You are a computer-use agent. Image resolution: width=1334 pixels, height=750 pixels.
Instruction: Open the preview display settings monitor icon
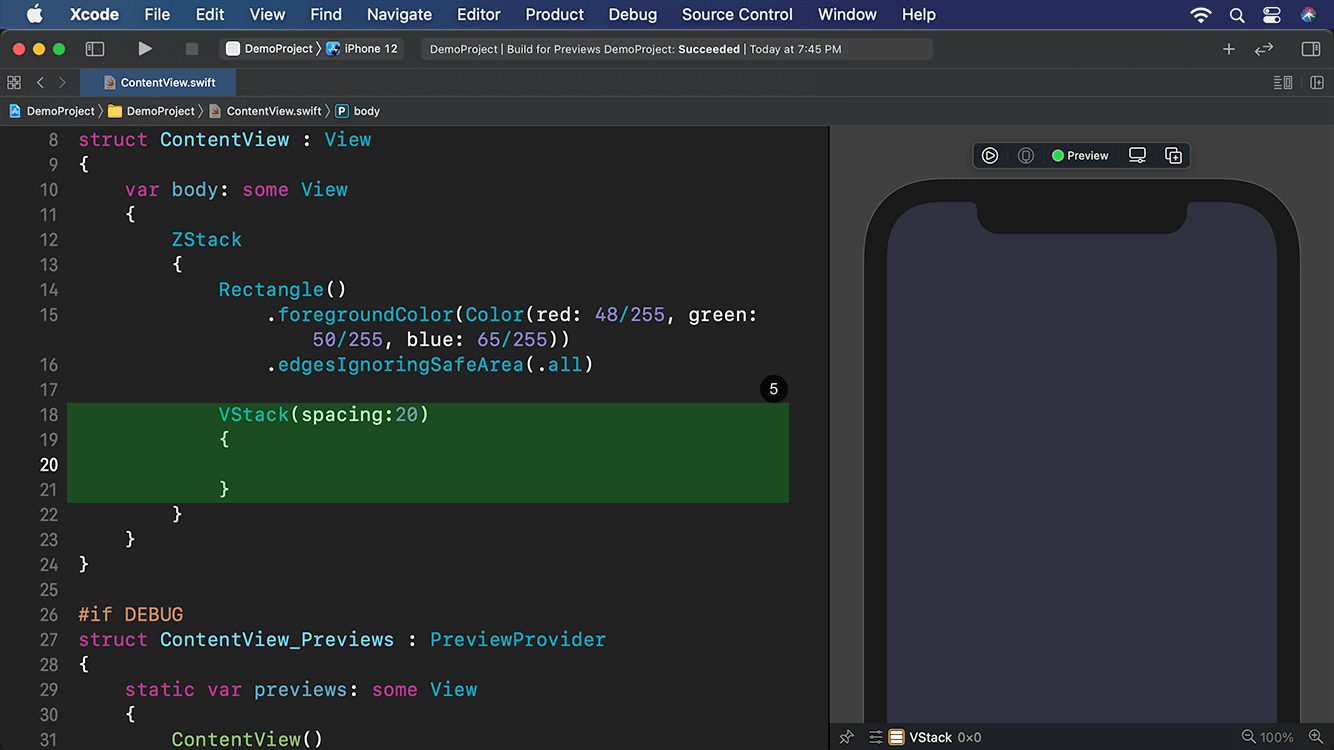pyautogui.click(x=1137, y=156)
